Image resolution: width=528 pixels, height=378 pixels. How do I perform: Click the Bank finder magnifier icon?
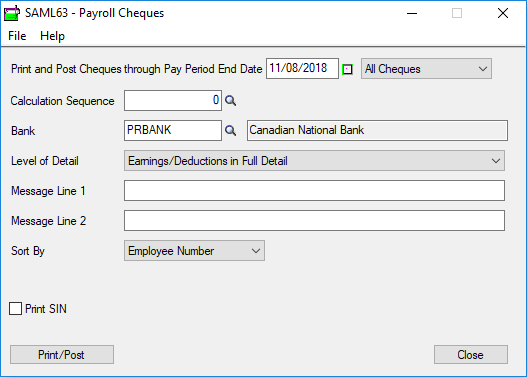coord(230,131)
